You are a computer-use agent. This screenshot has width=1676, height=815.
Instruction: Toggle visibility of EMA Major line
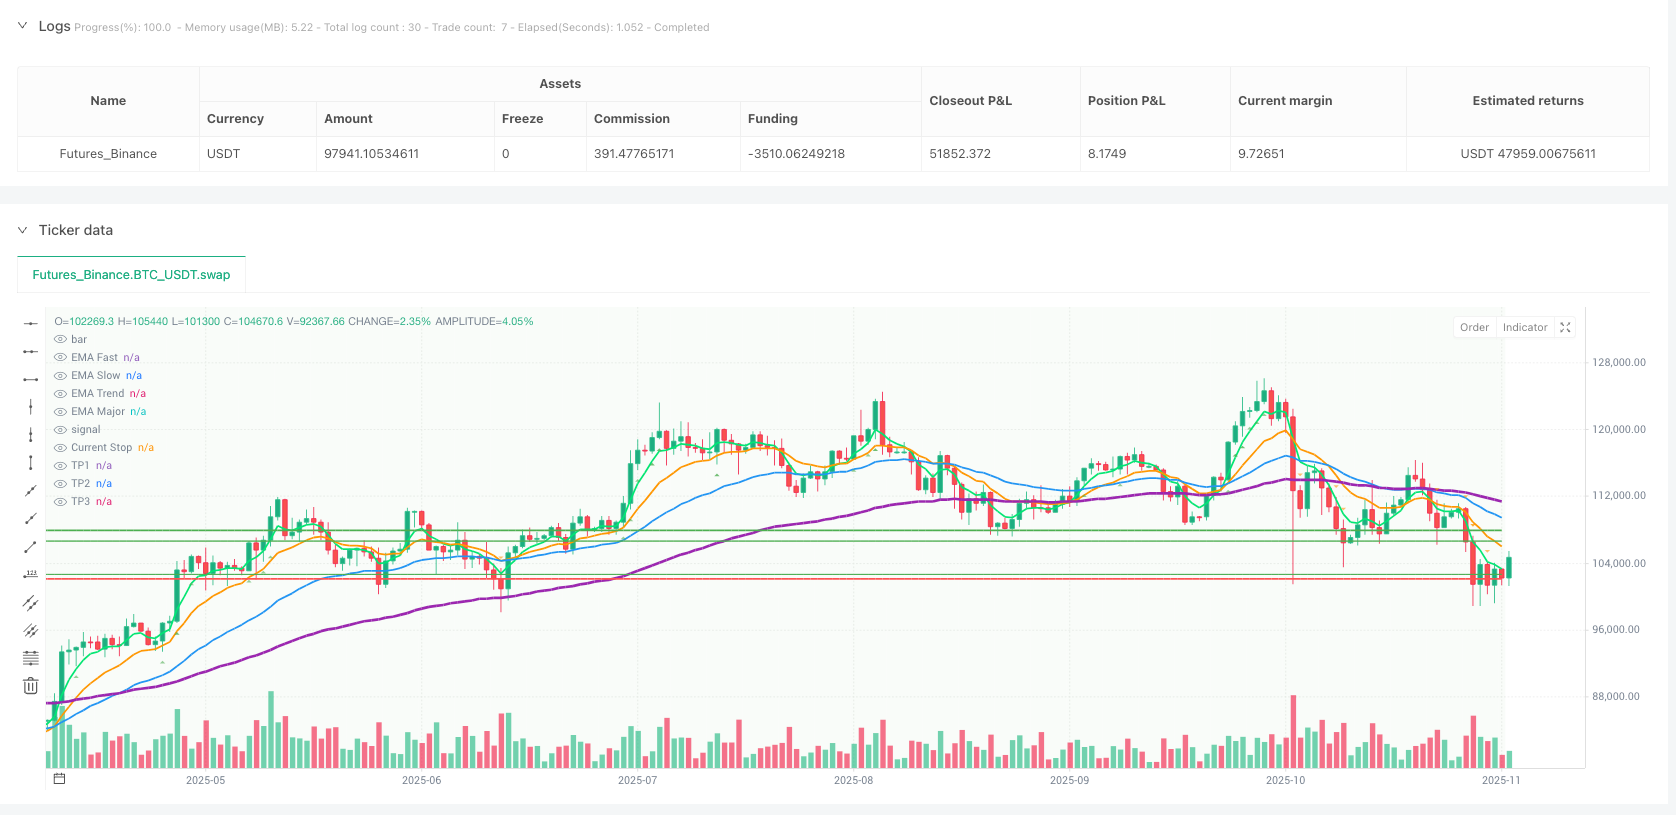tap(61, 412)
